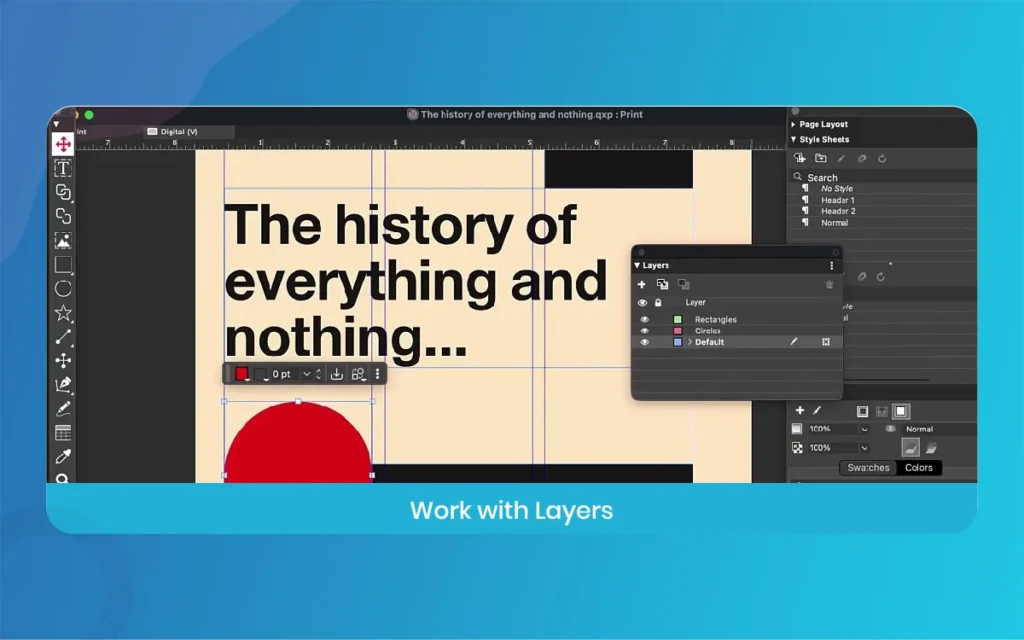The height and width of the screenshot is (640, 1024).
Task: Select the Rectangle Box tool
Action: pyautogui.click(x=63, y=264)
